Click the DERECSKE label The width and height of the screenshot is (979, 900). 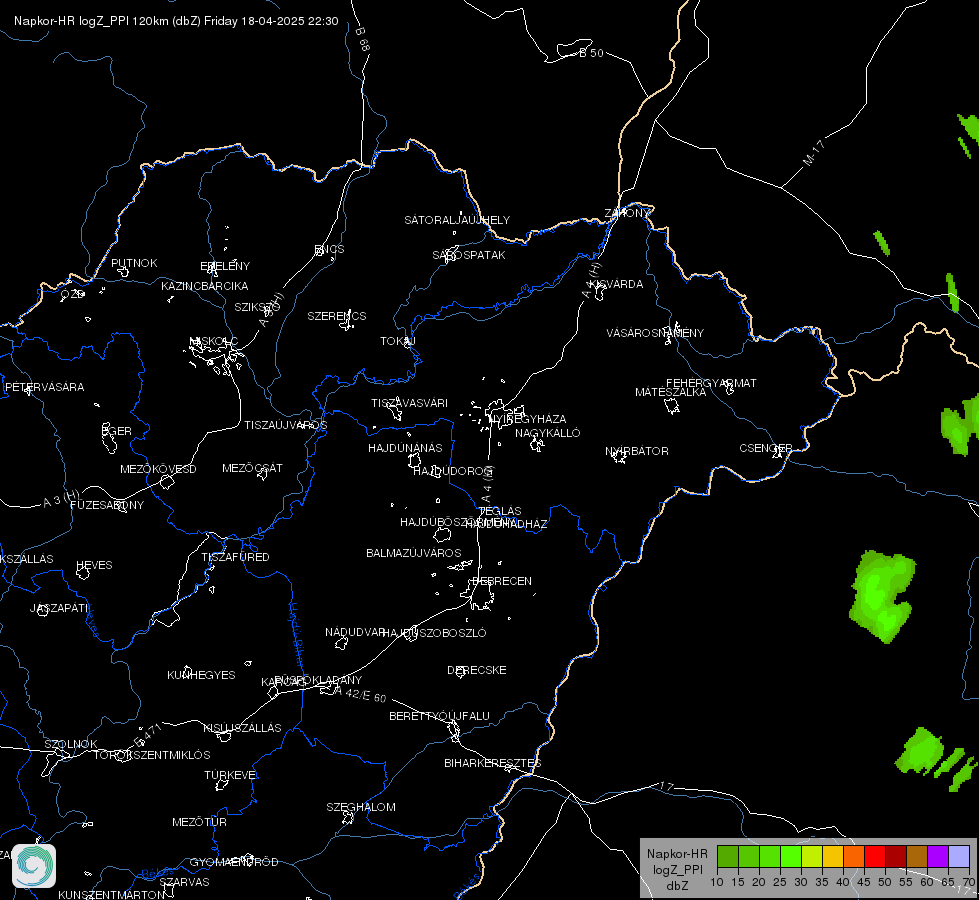[x=476, y=670]
